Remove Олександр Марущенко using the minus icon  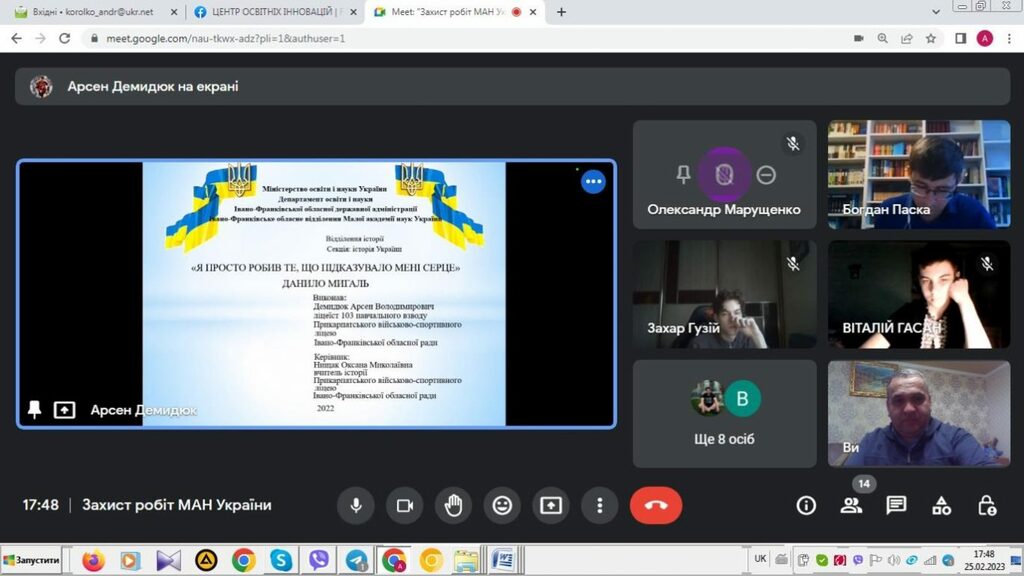coord(766,175)
